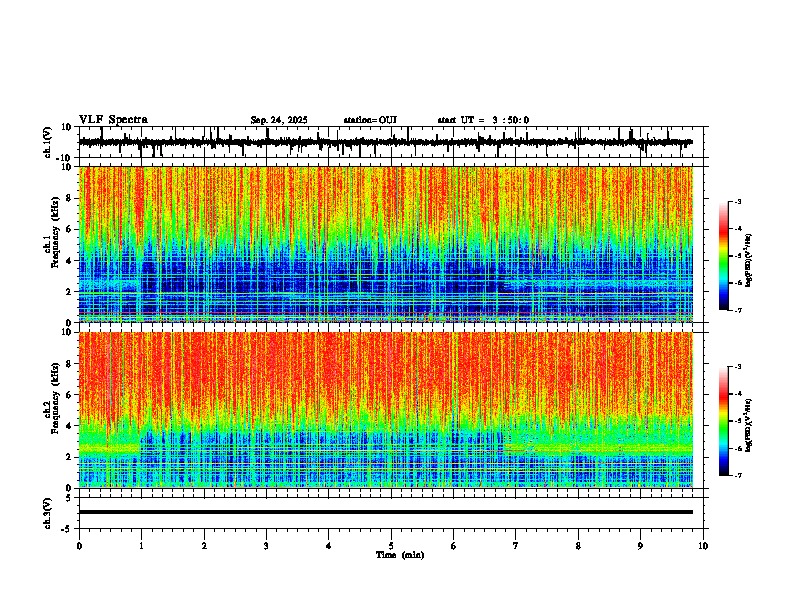
Task: Click time axis tick label "3"
Action: (x=266, y=546)
